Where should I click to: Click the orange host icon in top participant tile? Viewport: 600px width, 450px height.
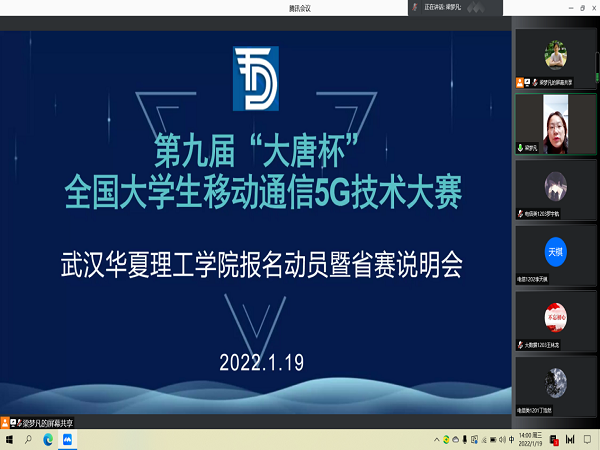click(x=520, y=82)
